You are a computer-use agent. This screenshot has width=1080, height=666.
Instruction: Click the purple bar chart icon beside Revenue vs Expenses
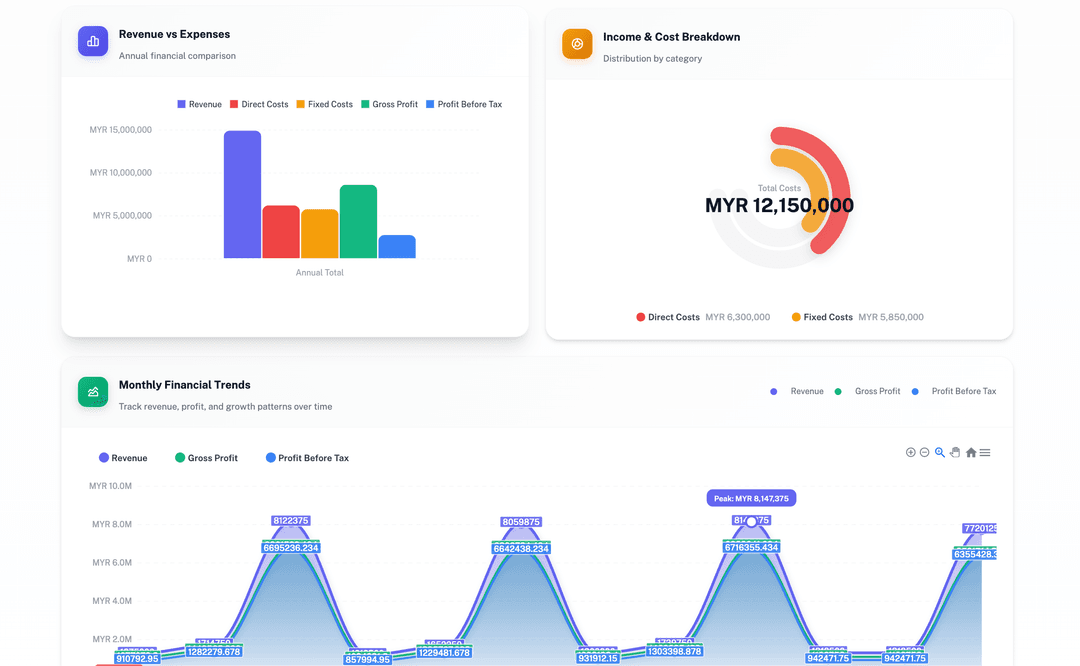coord(92,41)
